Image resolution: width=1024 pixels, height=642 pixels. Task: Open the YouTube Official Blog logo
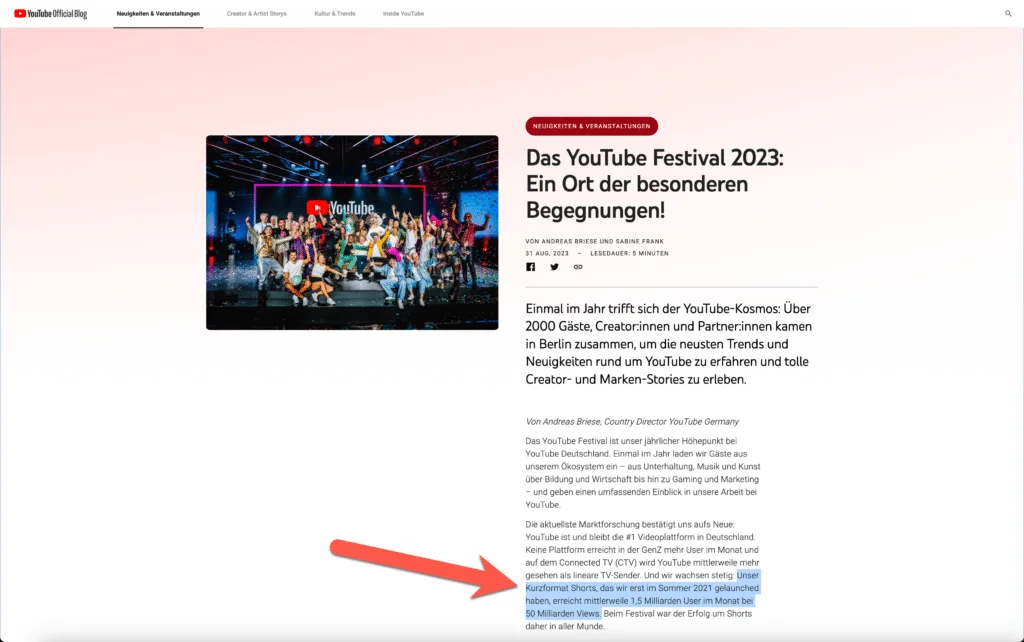click(x=50, y=13)
